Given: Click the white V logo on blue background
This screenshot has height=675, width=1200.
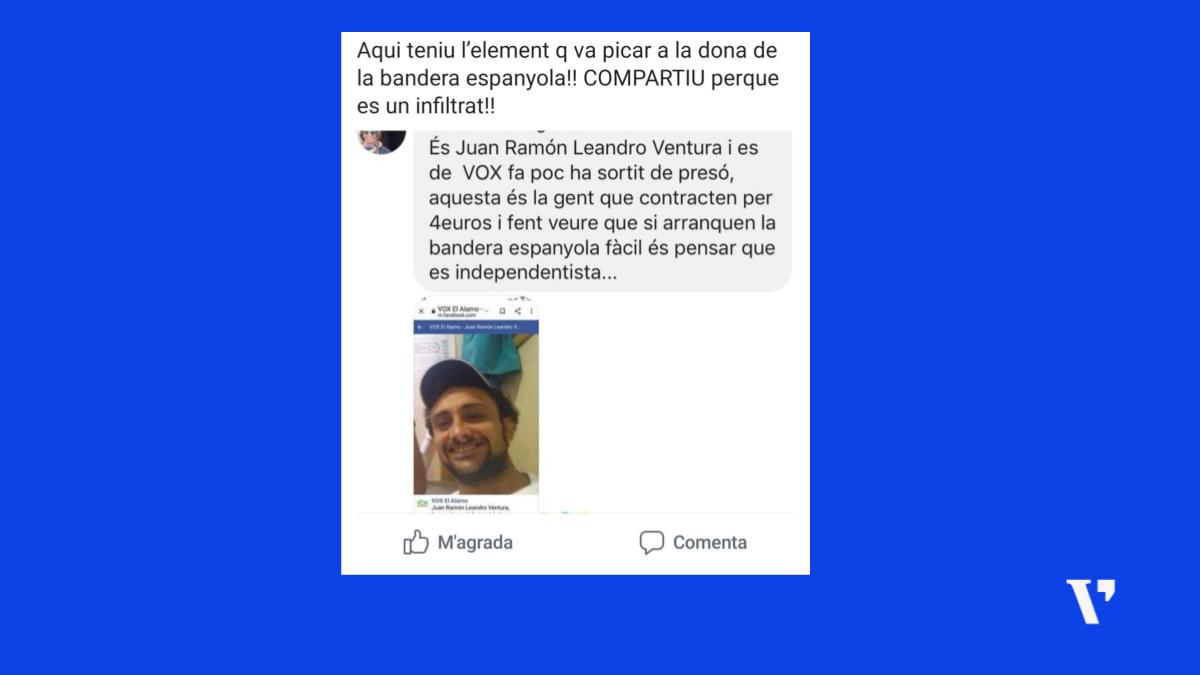Looking at the screenshot, I should [x=1090, y=602].
